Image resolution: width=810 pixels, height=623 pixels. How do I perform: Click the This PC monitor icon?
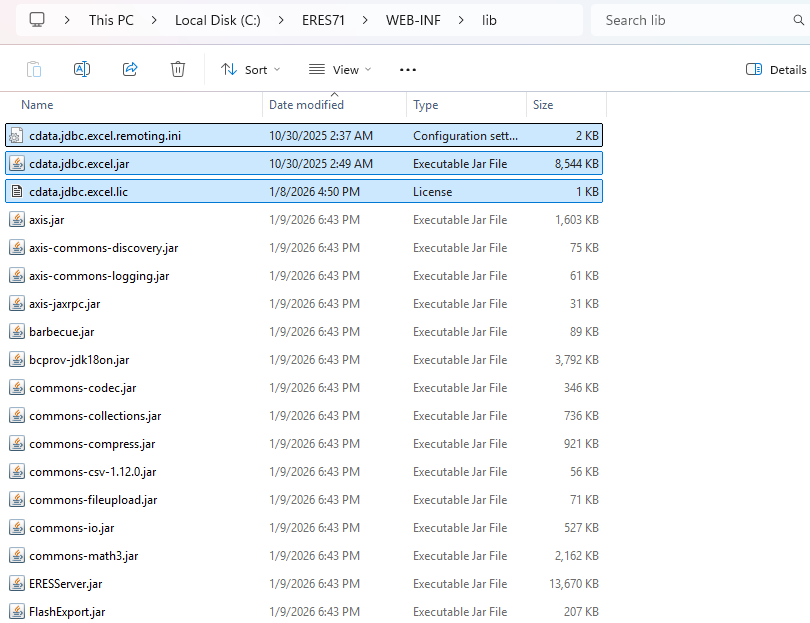click(x=37, y=20)
